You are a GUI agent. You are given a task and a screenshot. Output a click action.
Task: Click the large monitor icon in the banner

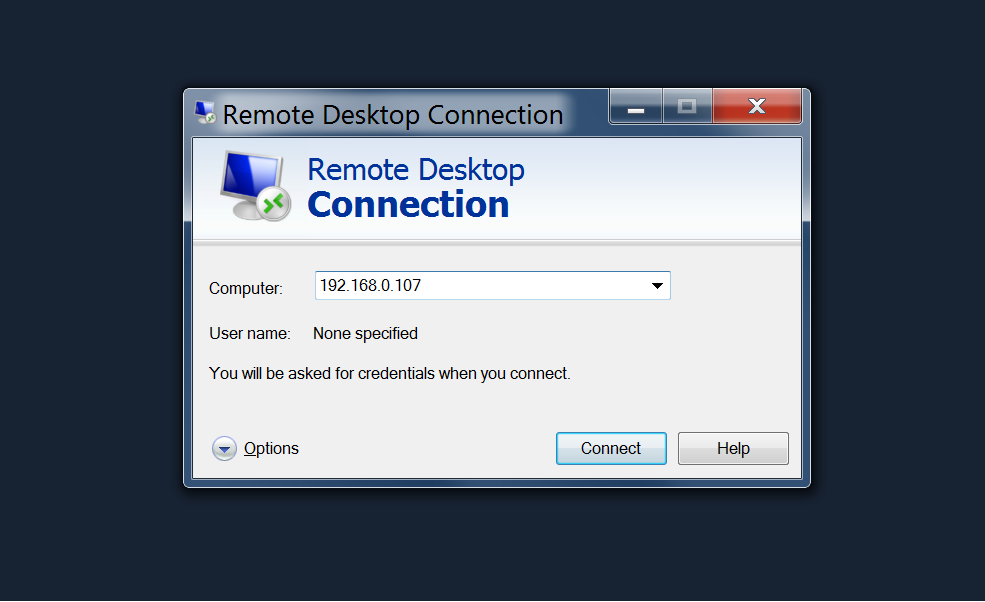tap(254, 185)
